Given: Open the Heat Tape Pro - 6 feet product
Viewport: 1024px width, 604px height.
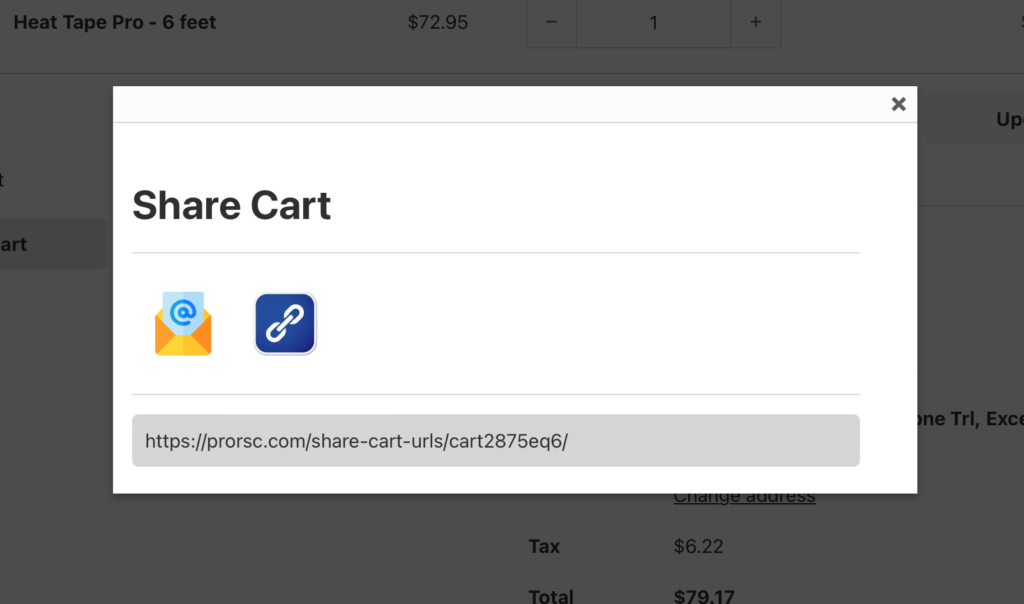Looking at the screenshot, I should (114, 22).
